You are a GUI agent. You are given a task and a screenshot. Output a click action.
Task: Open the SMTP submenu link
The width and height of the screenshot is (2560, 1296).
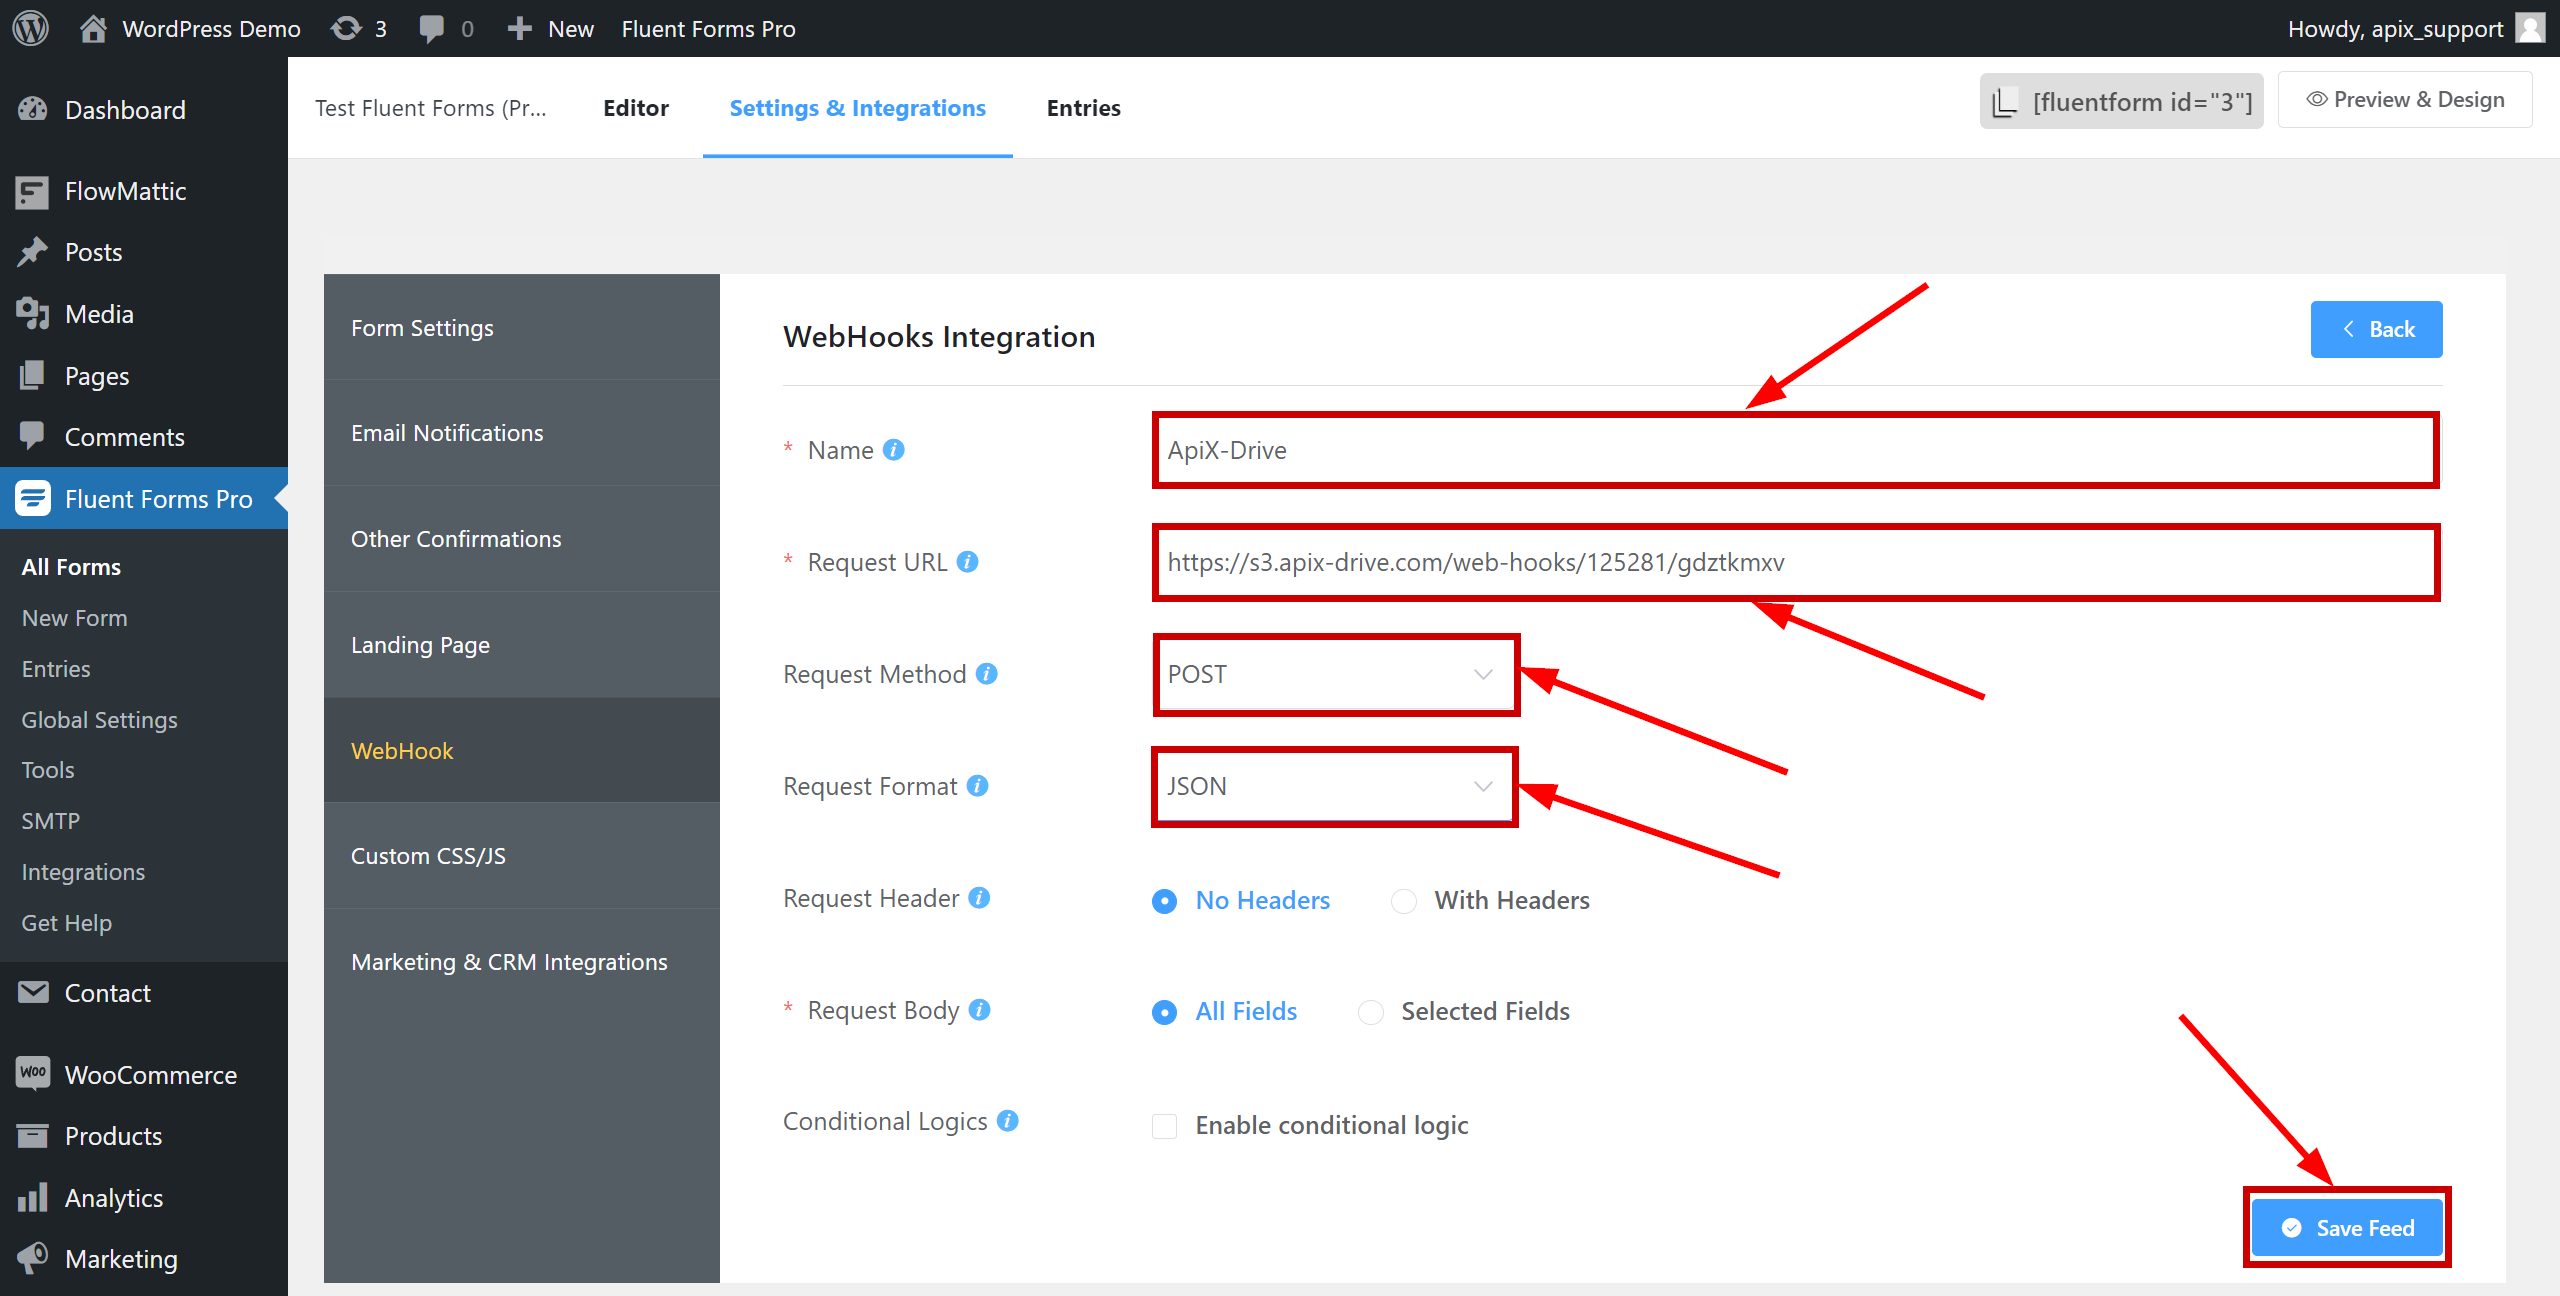[50, 821]
